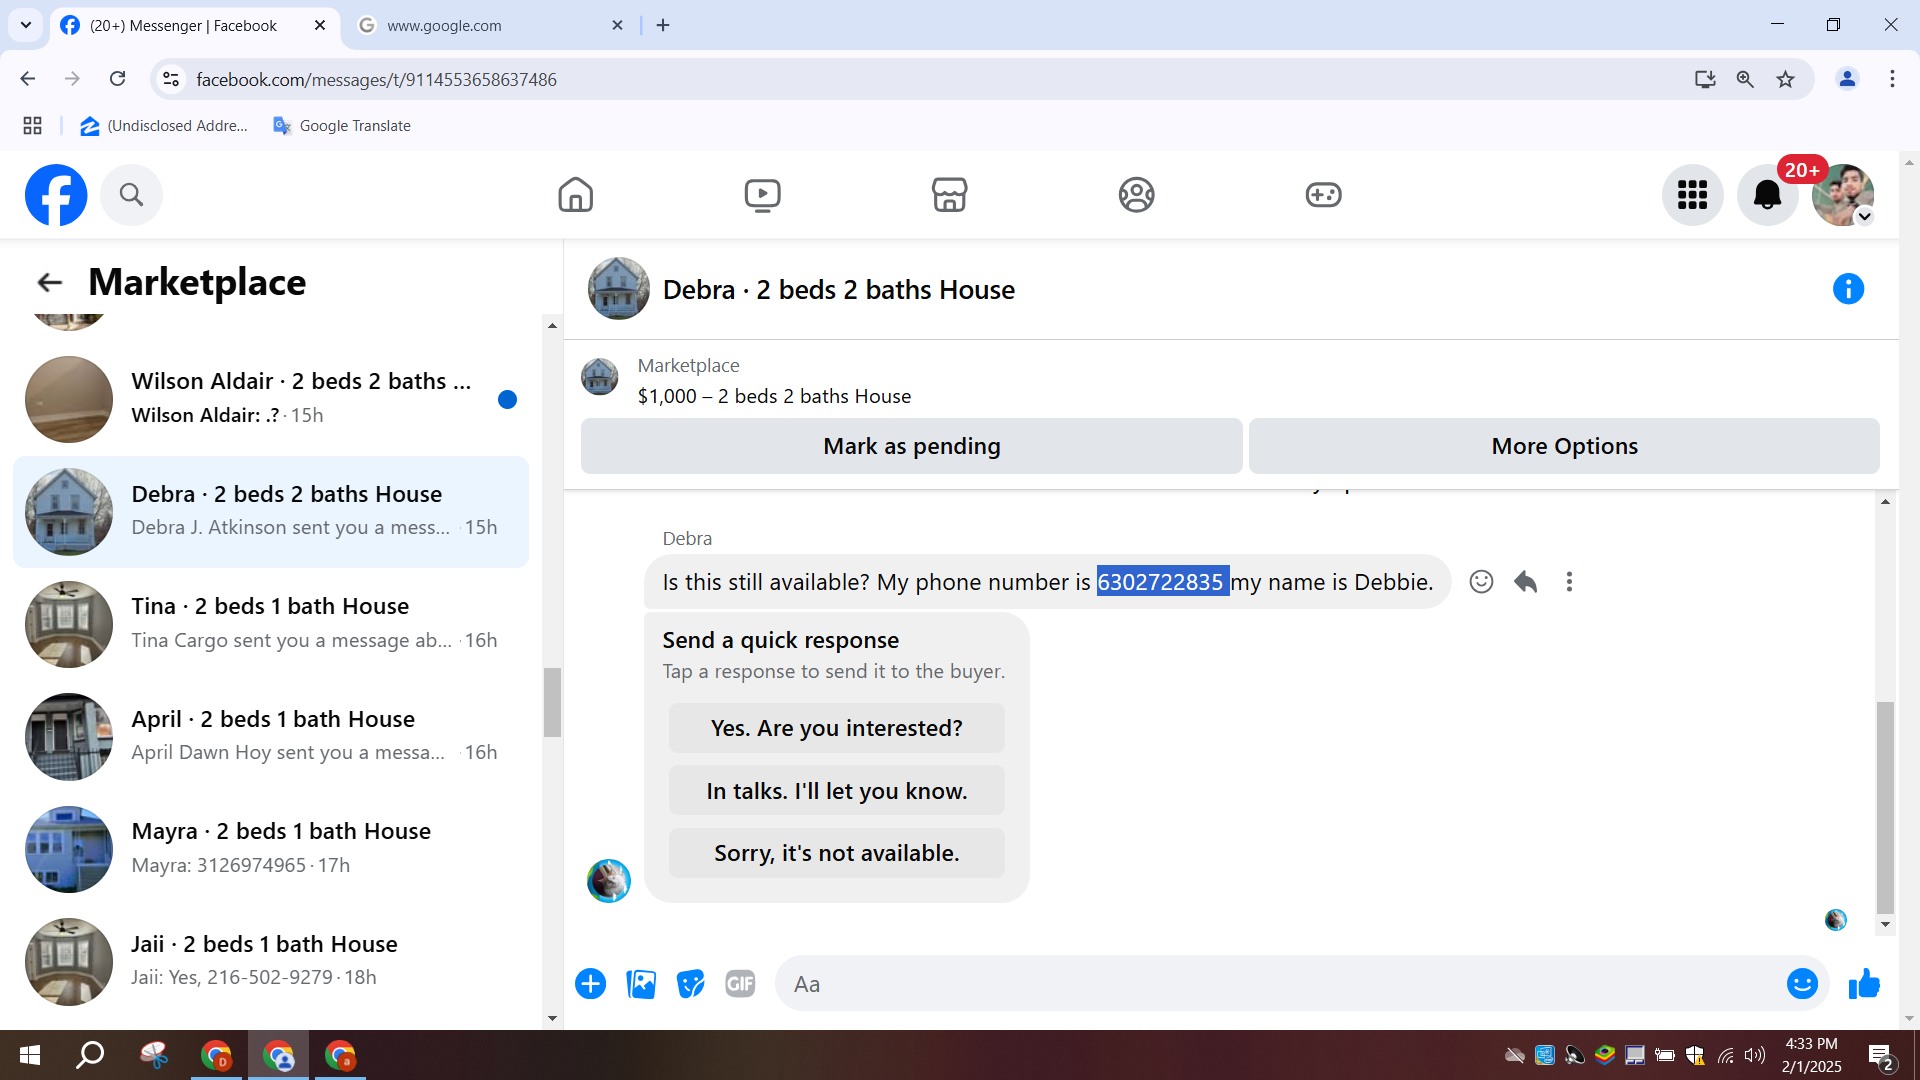Open the Facebook Home icon
The height and width of the screenshot is (1080, 1920).
(575, 195)
